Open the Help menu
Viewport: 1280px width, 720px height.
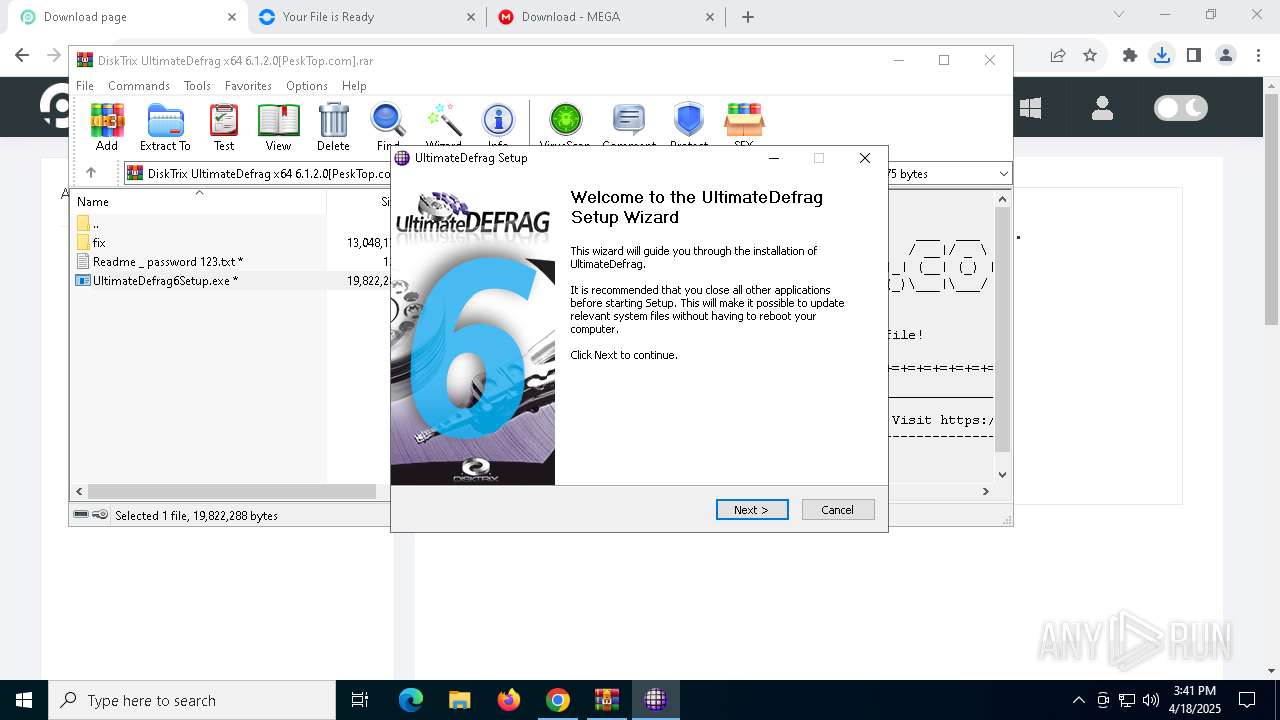click(354, 86)
